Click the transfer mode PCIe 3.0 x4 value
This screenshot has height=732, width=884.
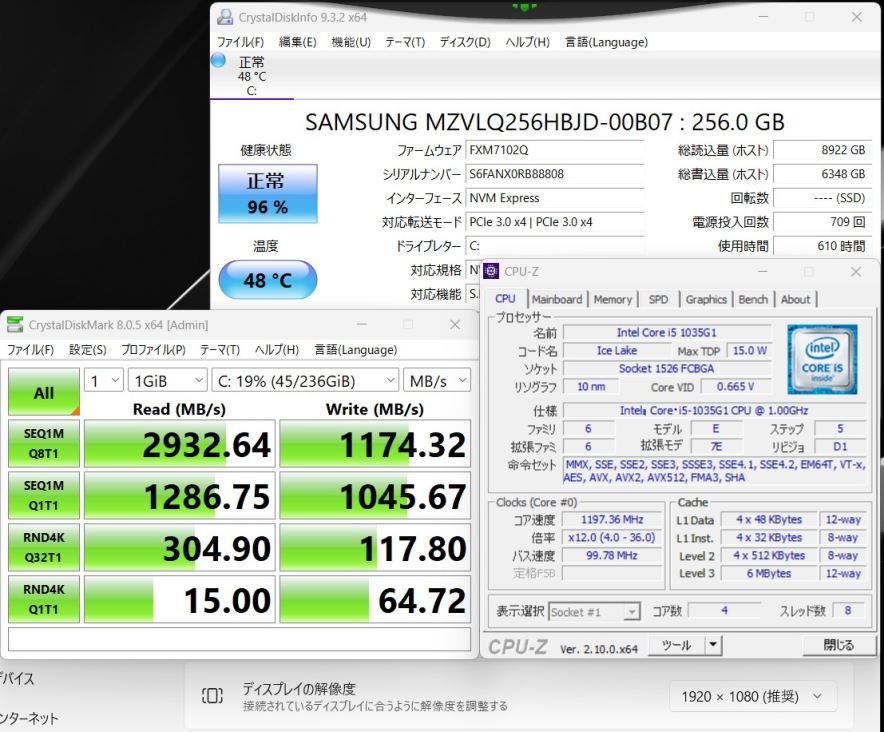coord(555,222)
